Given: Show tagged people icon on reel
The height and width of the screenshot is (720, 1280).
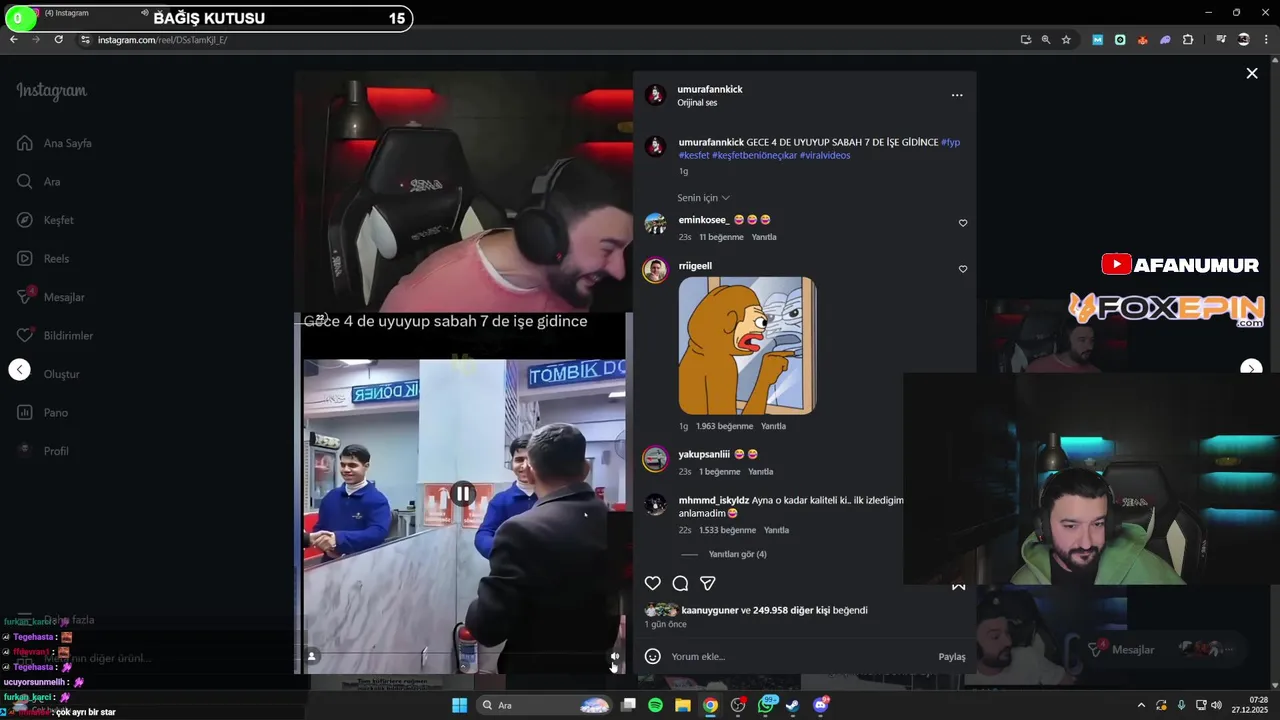Looking at the screenshot, I should pos(312,657).
